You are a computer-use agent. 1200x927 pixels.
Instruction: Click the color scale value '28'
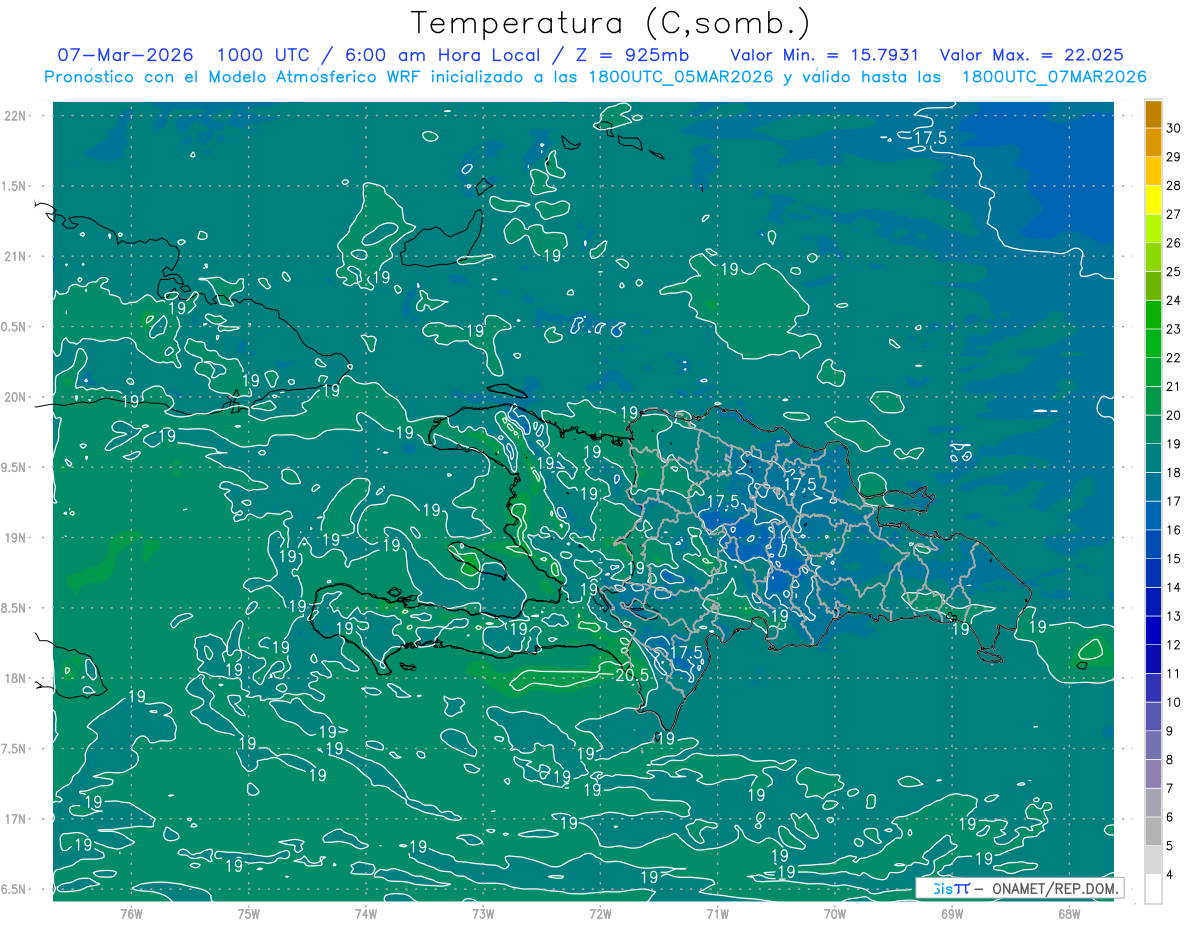(1174, 186)
